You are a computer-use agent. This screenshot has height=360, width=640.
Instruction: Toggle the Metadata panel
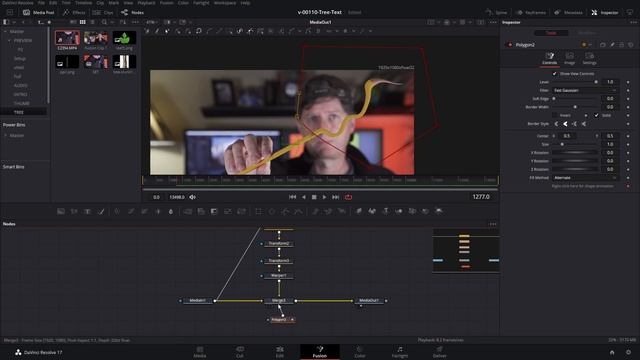569,13
